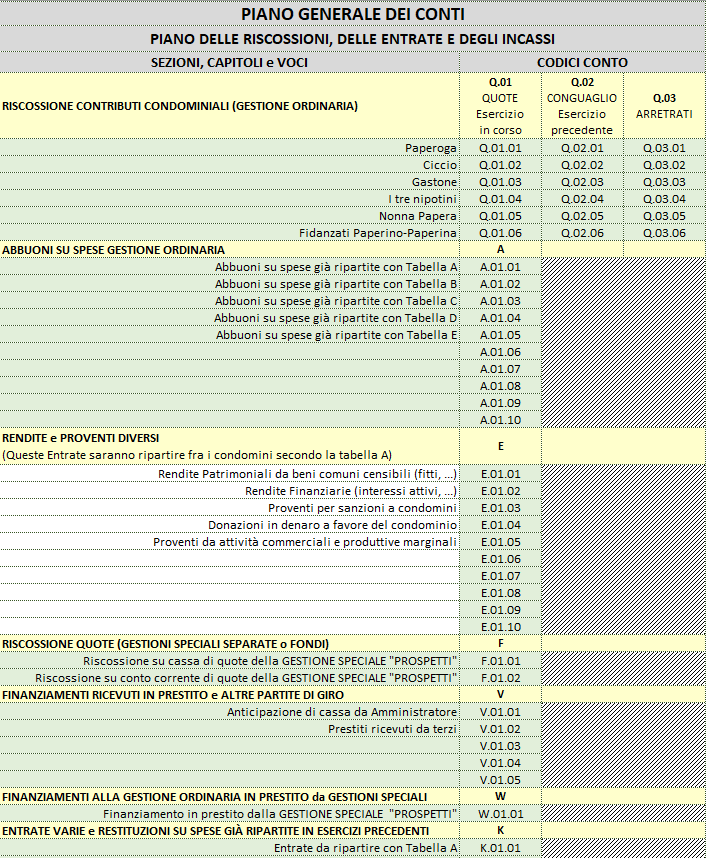Select RENDITE e PROVENTI DIVERSI header
Image resolution: width=706 pixels, height=858 pixels.
click(x=229, y=446)
